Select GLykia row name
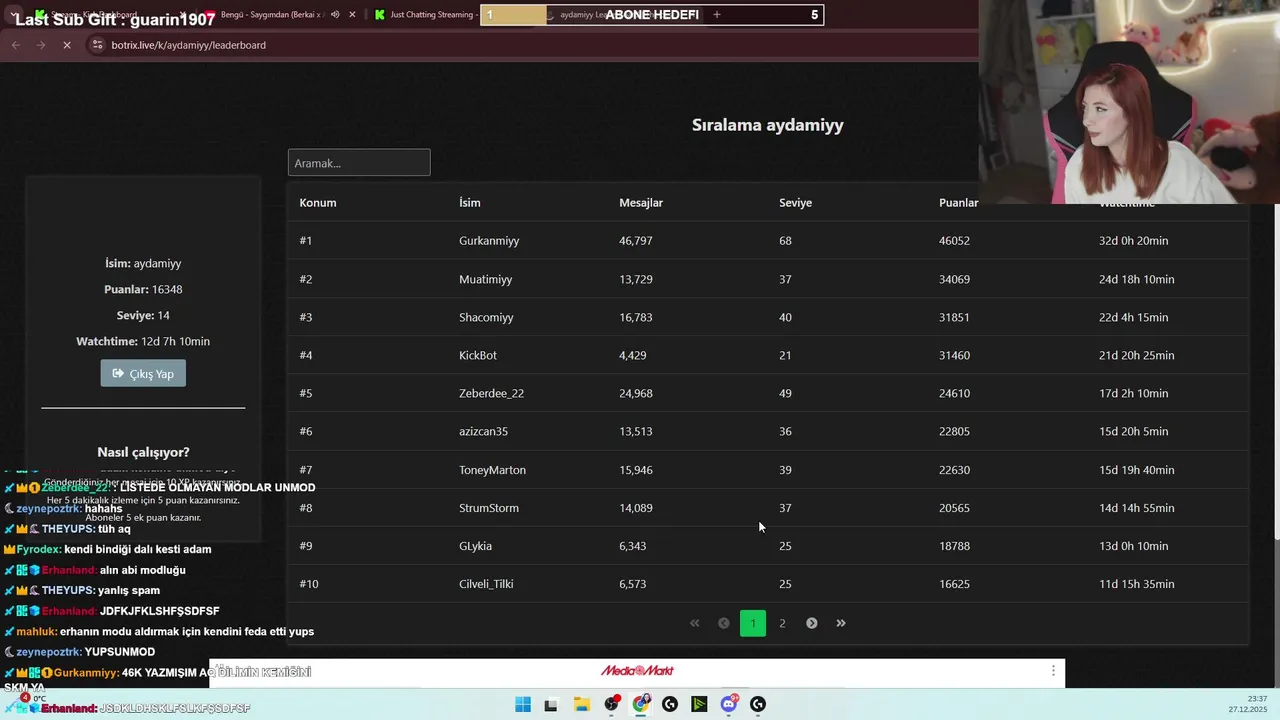This screenshot has height=720, width=1280. click(x=475, y=546)
